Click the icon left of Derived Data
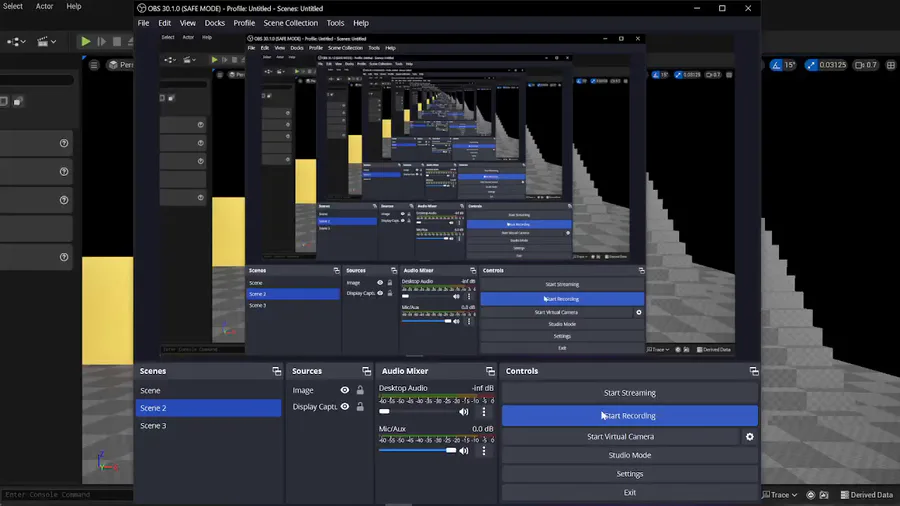Screen dimensions: 900x506 point(824,495)
